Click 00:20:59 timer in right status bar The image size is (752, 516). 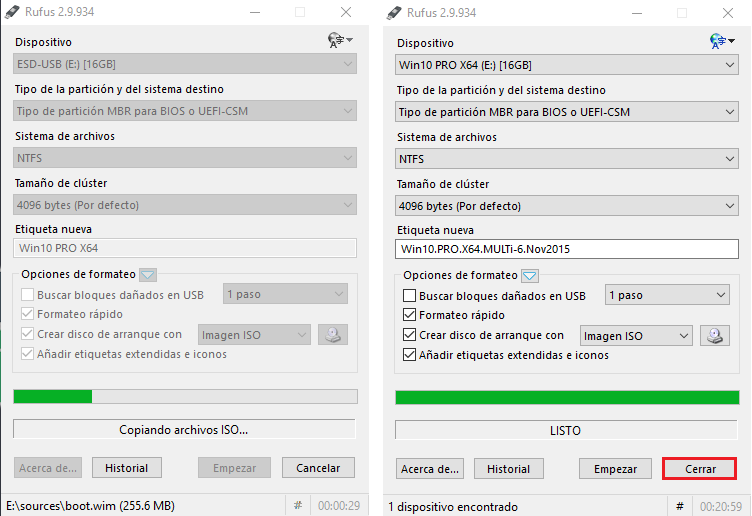tap(721, 506)
